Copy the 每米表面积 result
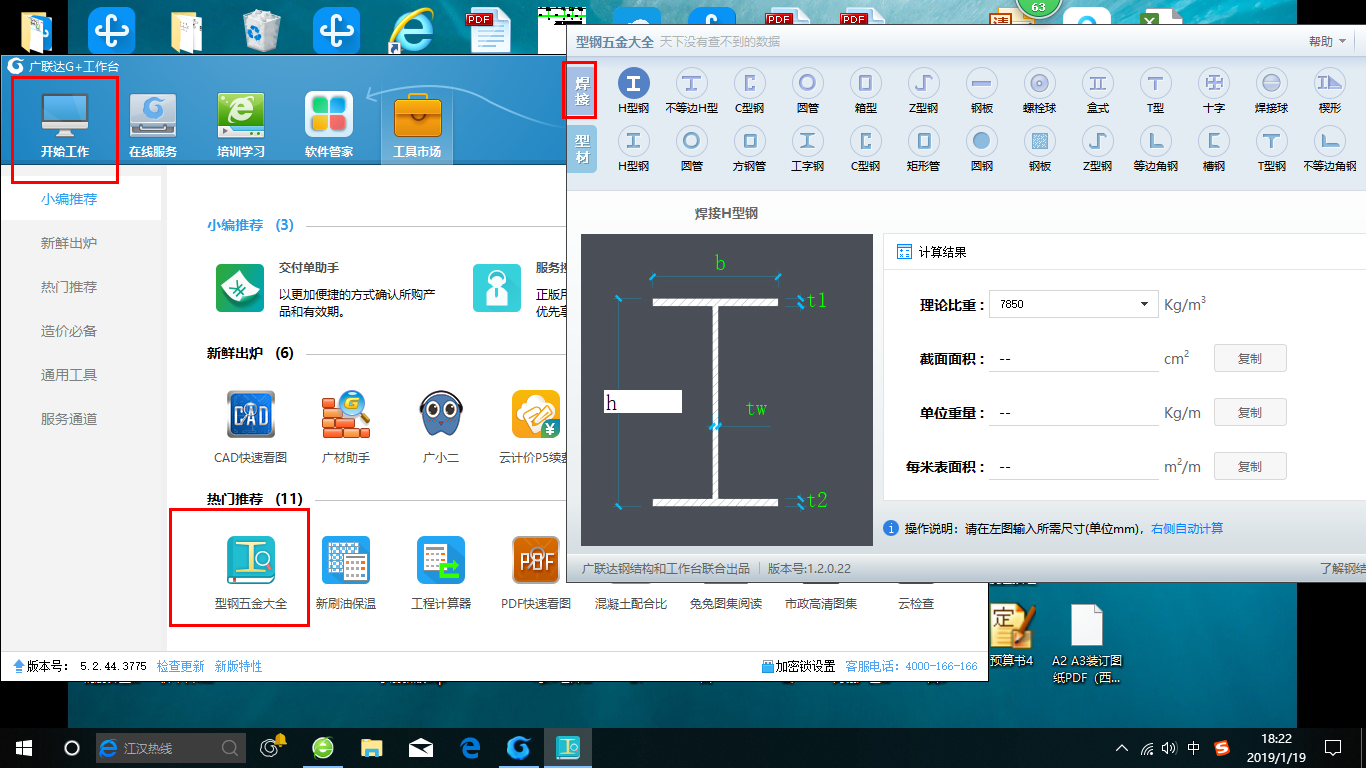This screenshot has width=1366, height=768. (x=1250, y=466)
